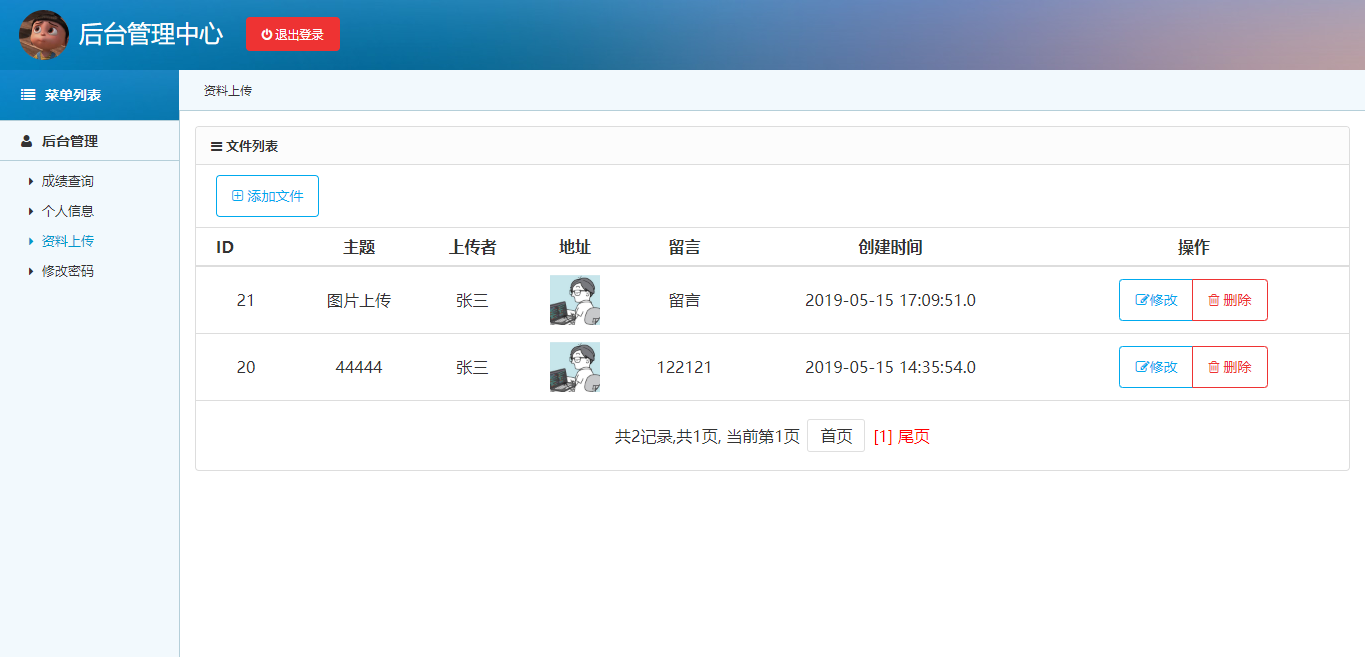Image resolution: width=1365 pixels, height=657 pixels.
Task: Click the 文件列表 panel heading
Action: (x=252, y=146)
